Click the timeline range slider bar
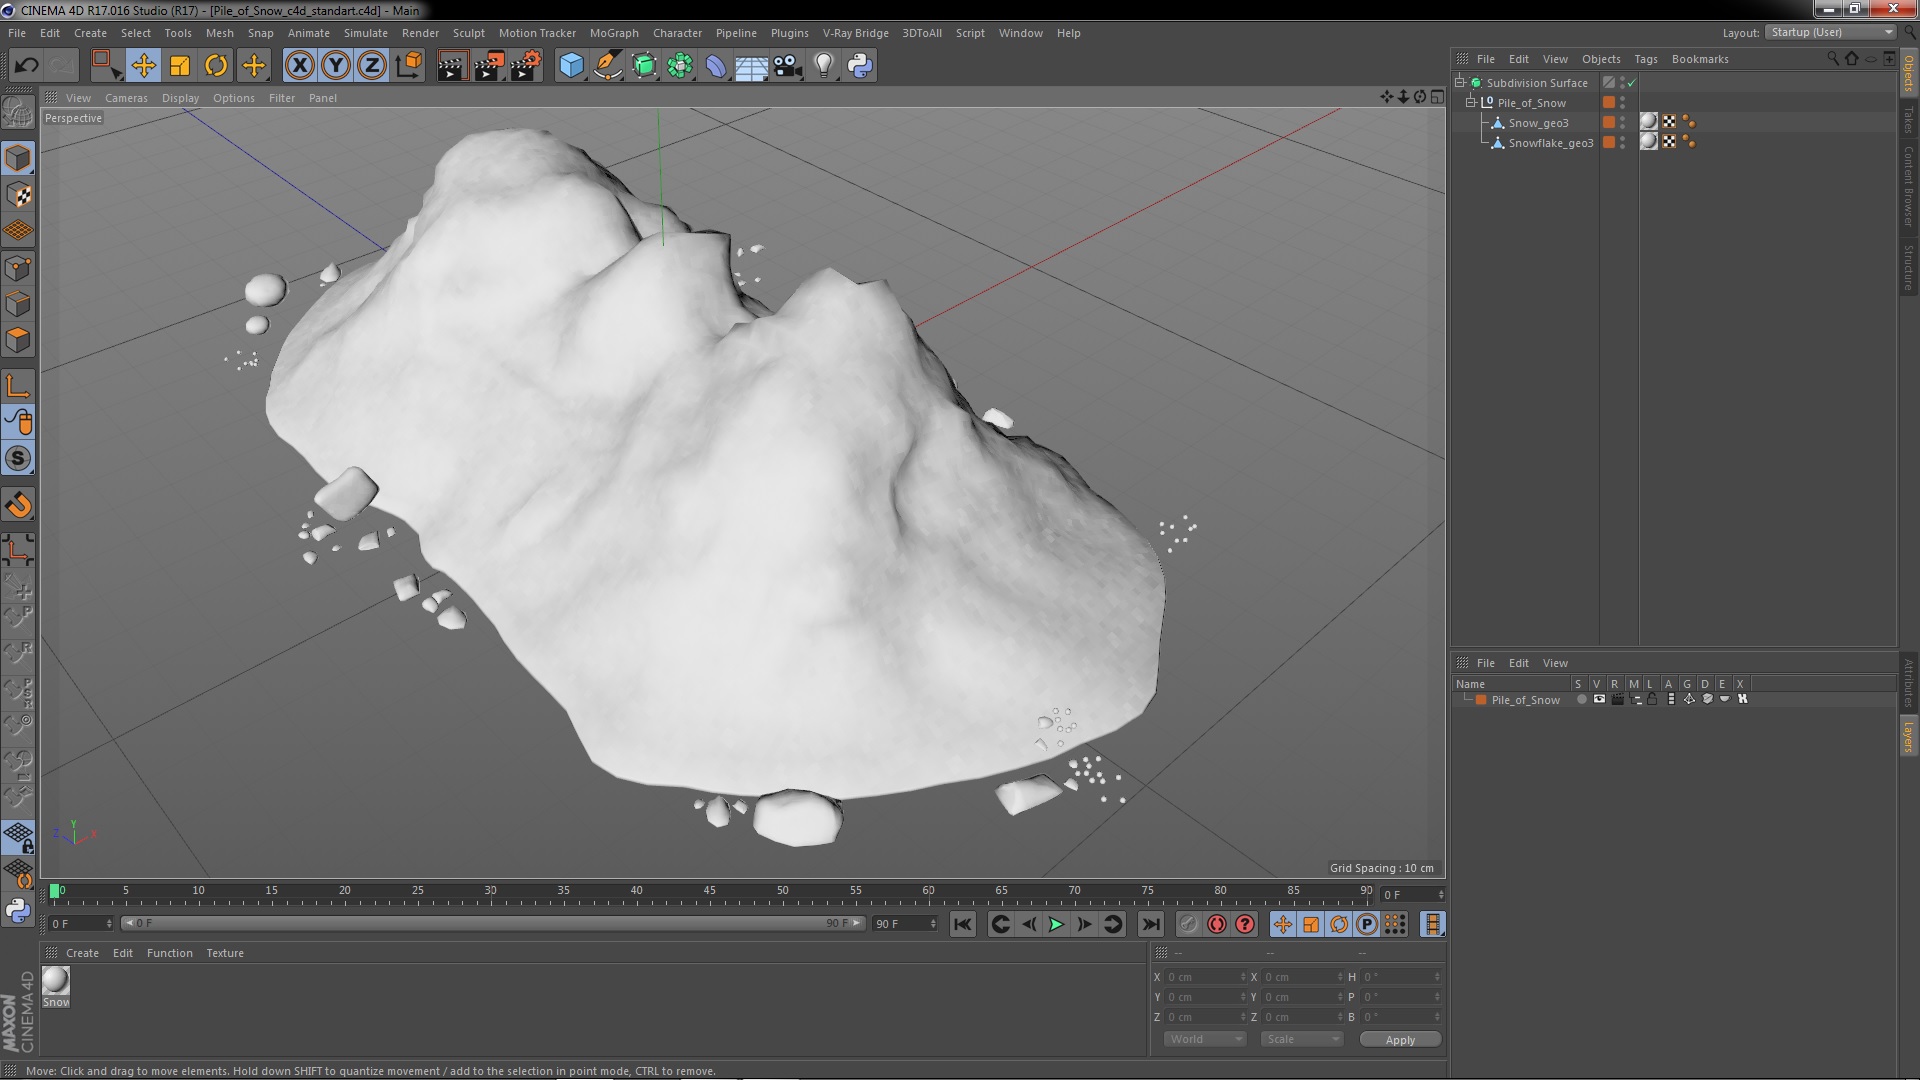This screenshot has width=1920, height=1080. 493,923
